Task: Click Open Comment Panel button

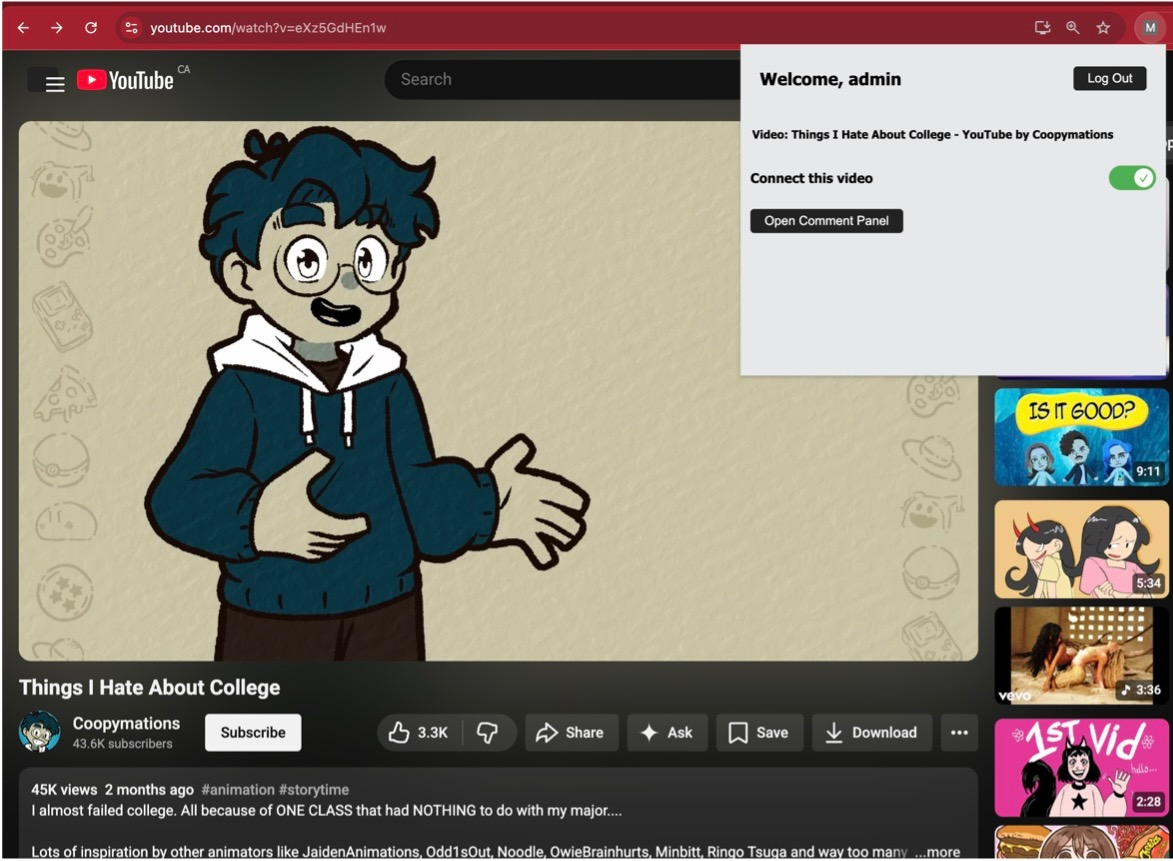Action: pos(826,221)
